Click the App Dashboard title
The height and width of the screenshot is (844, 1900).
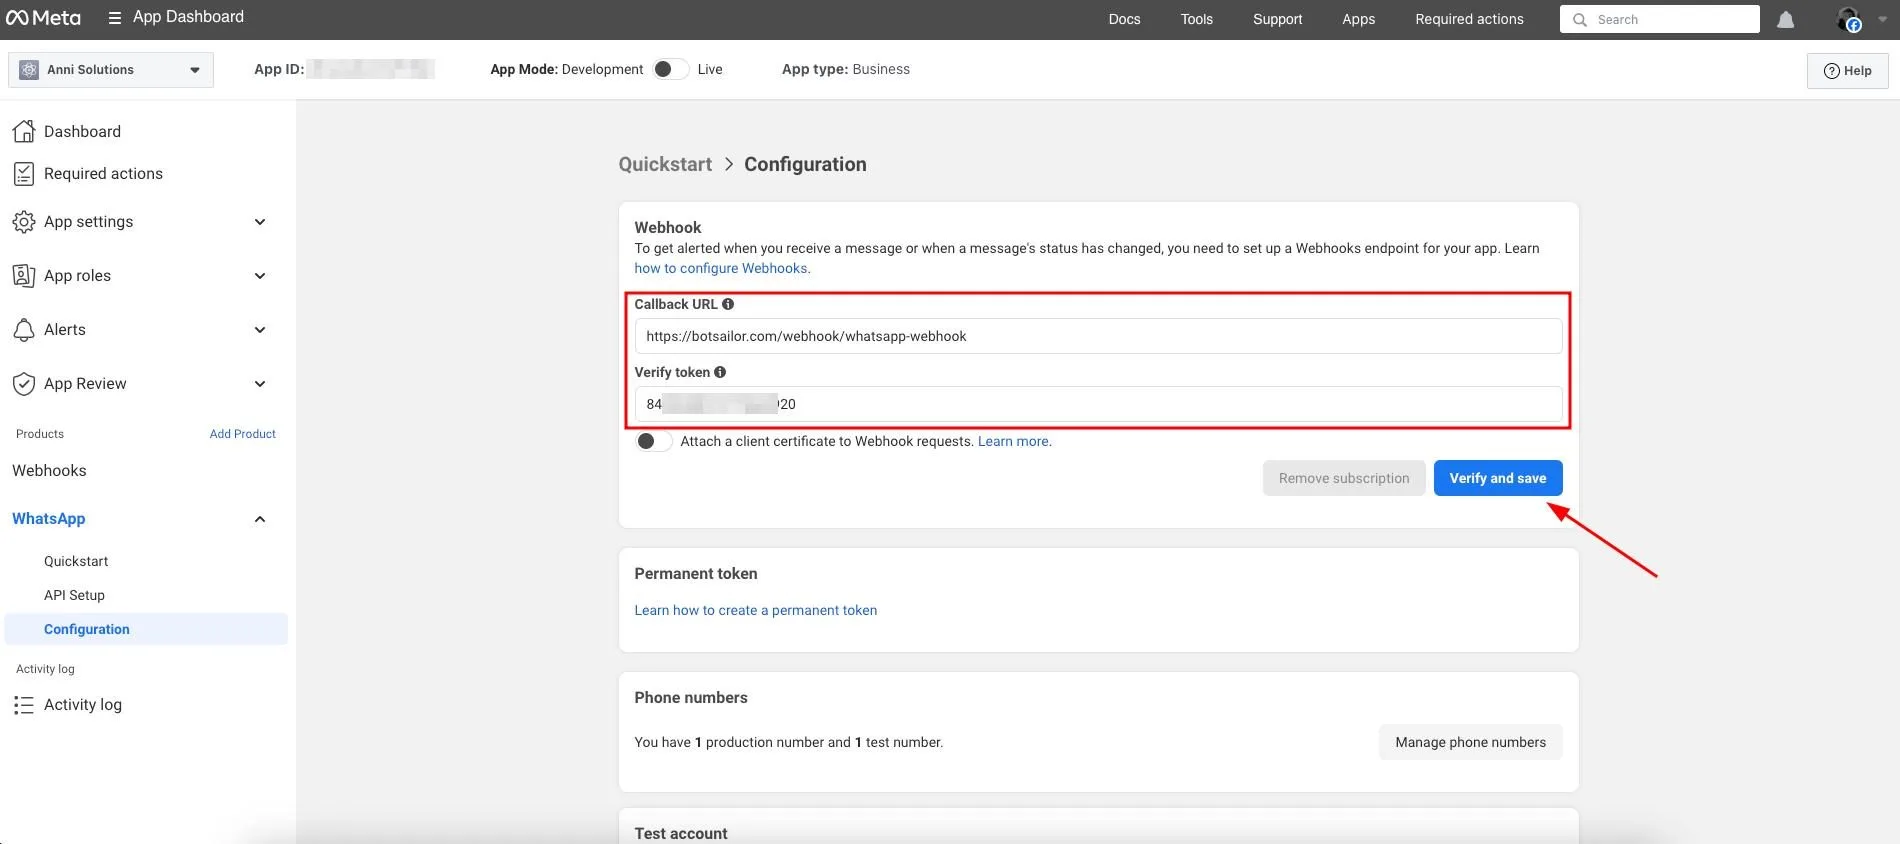click(188, 17)
